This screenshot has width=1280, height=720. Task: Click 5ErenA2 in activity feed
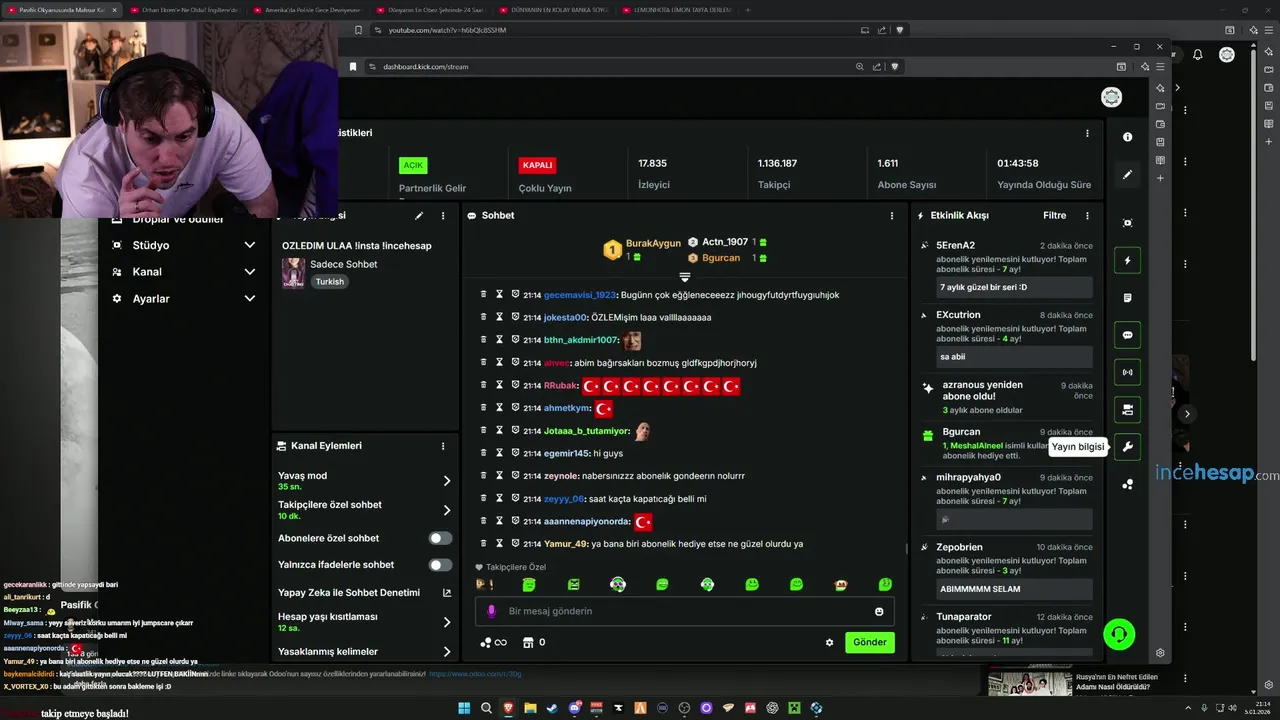955,245
